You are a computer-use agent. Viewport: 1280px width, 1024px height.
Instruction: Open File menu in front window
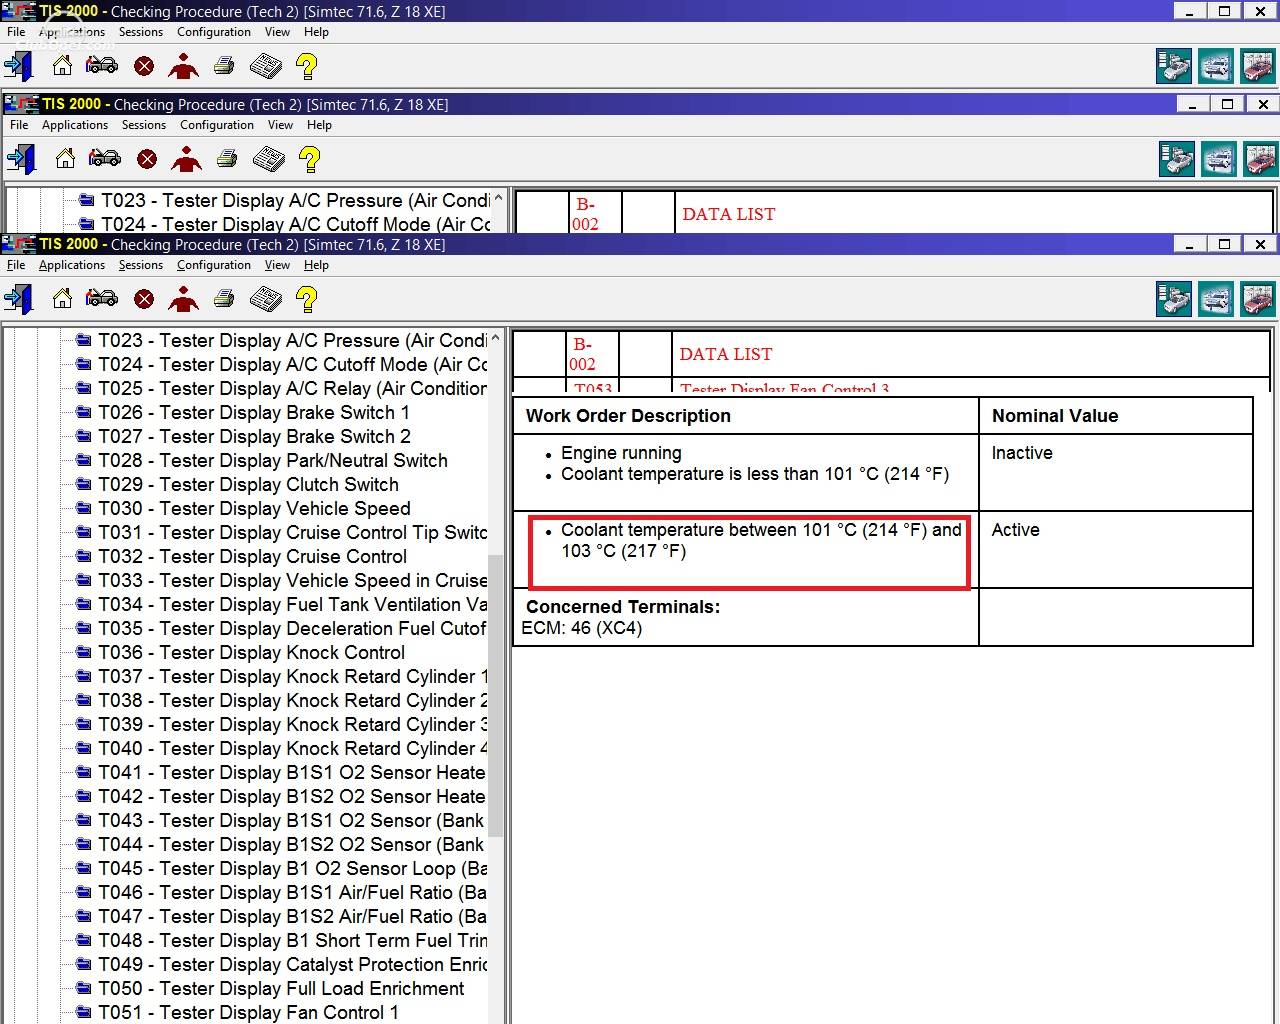[x=16, y=265]
